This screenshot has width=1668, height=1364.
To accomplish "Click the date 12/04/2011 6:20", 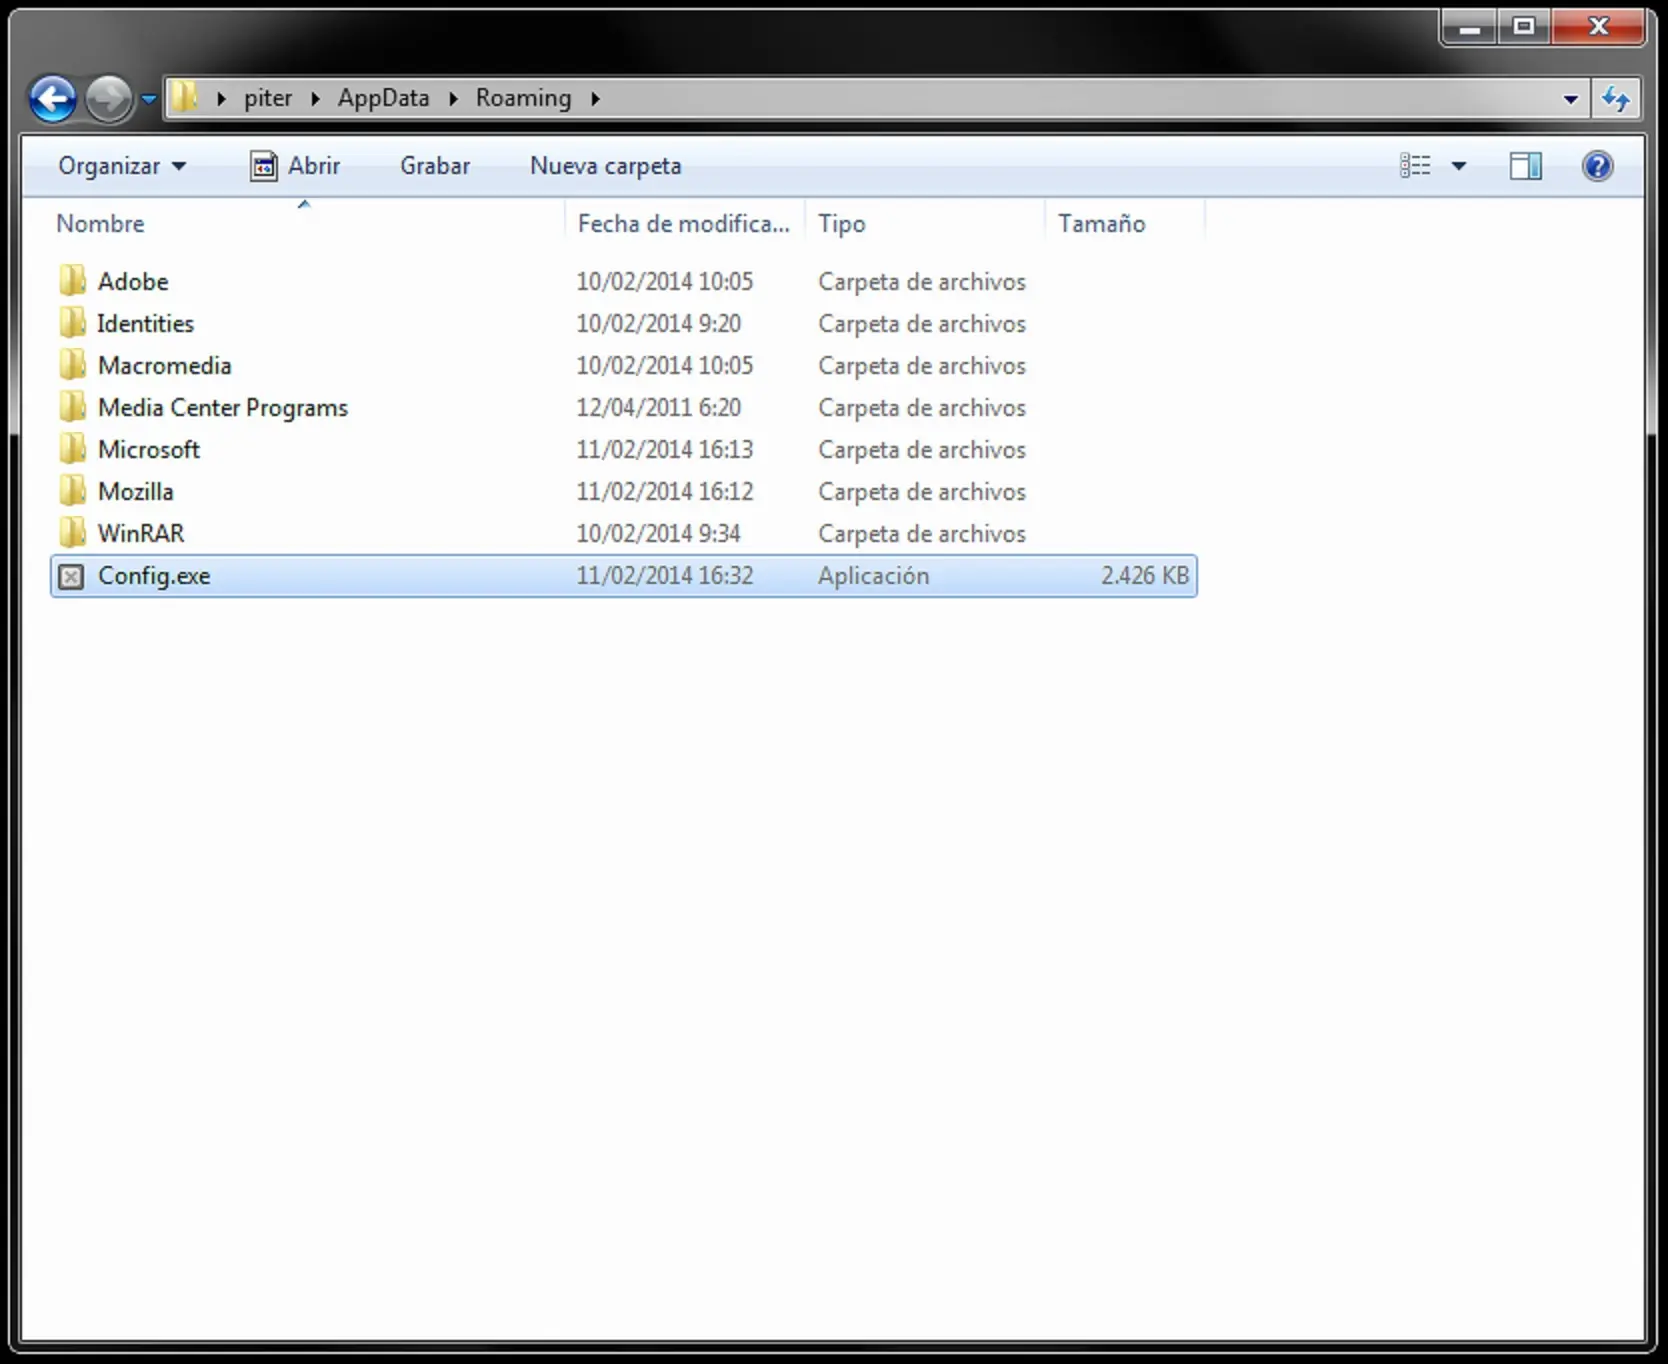I will 659,407.
